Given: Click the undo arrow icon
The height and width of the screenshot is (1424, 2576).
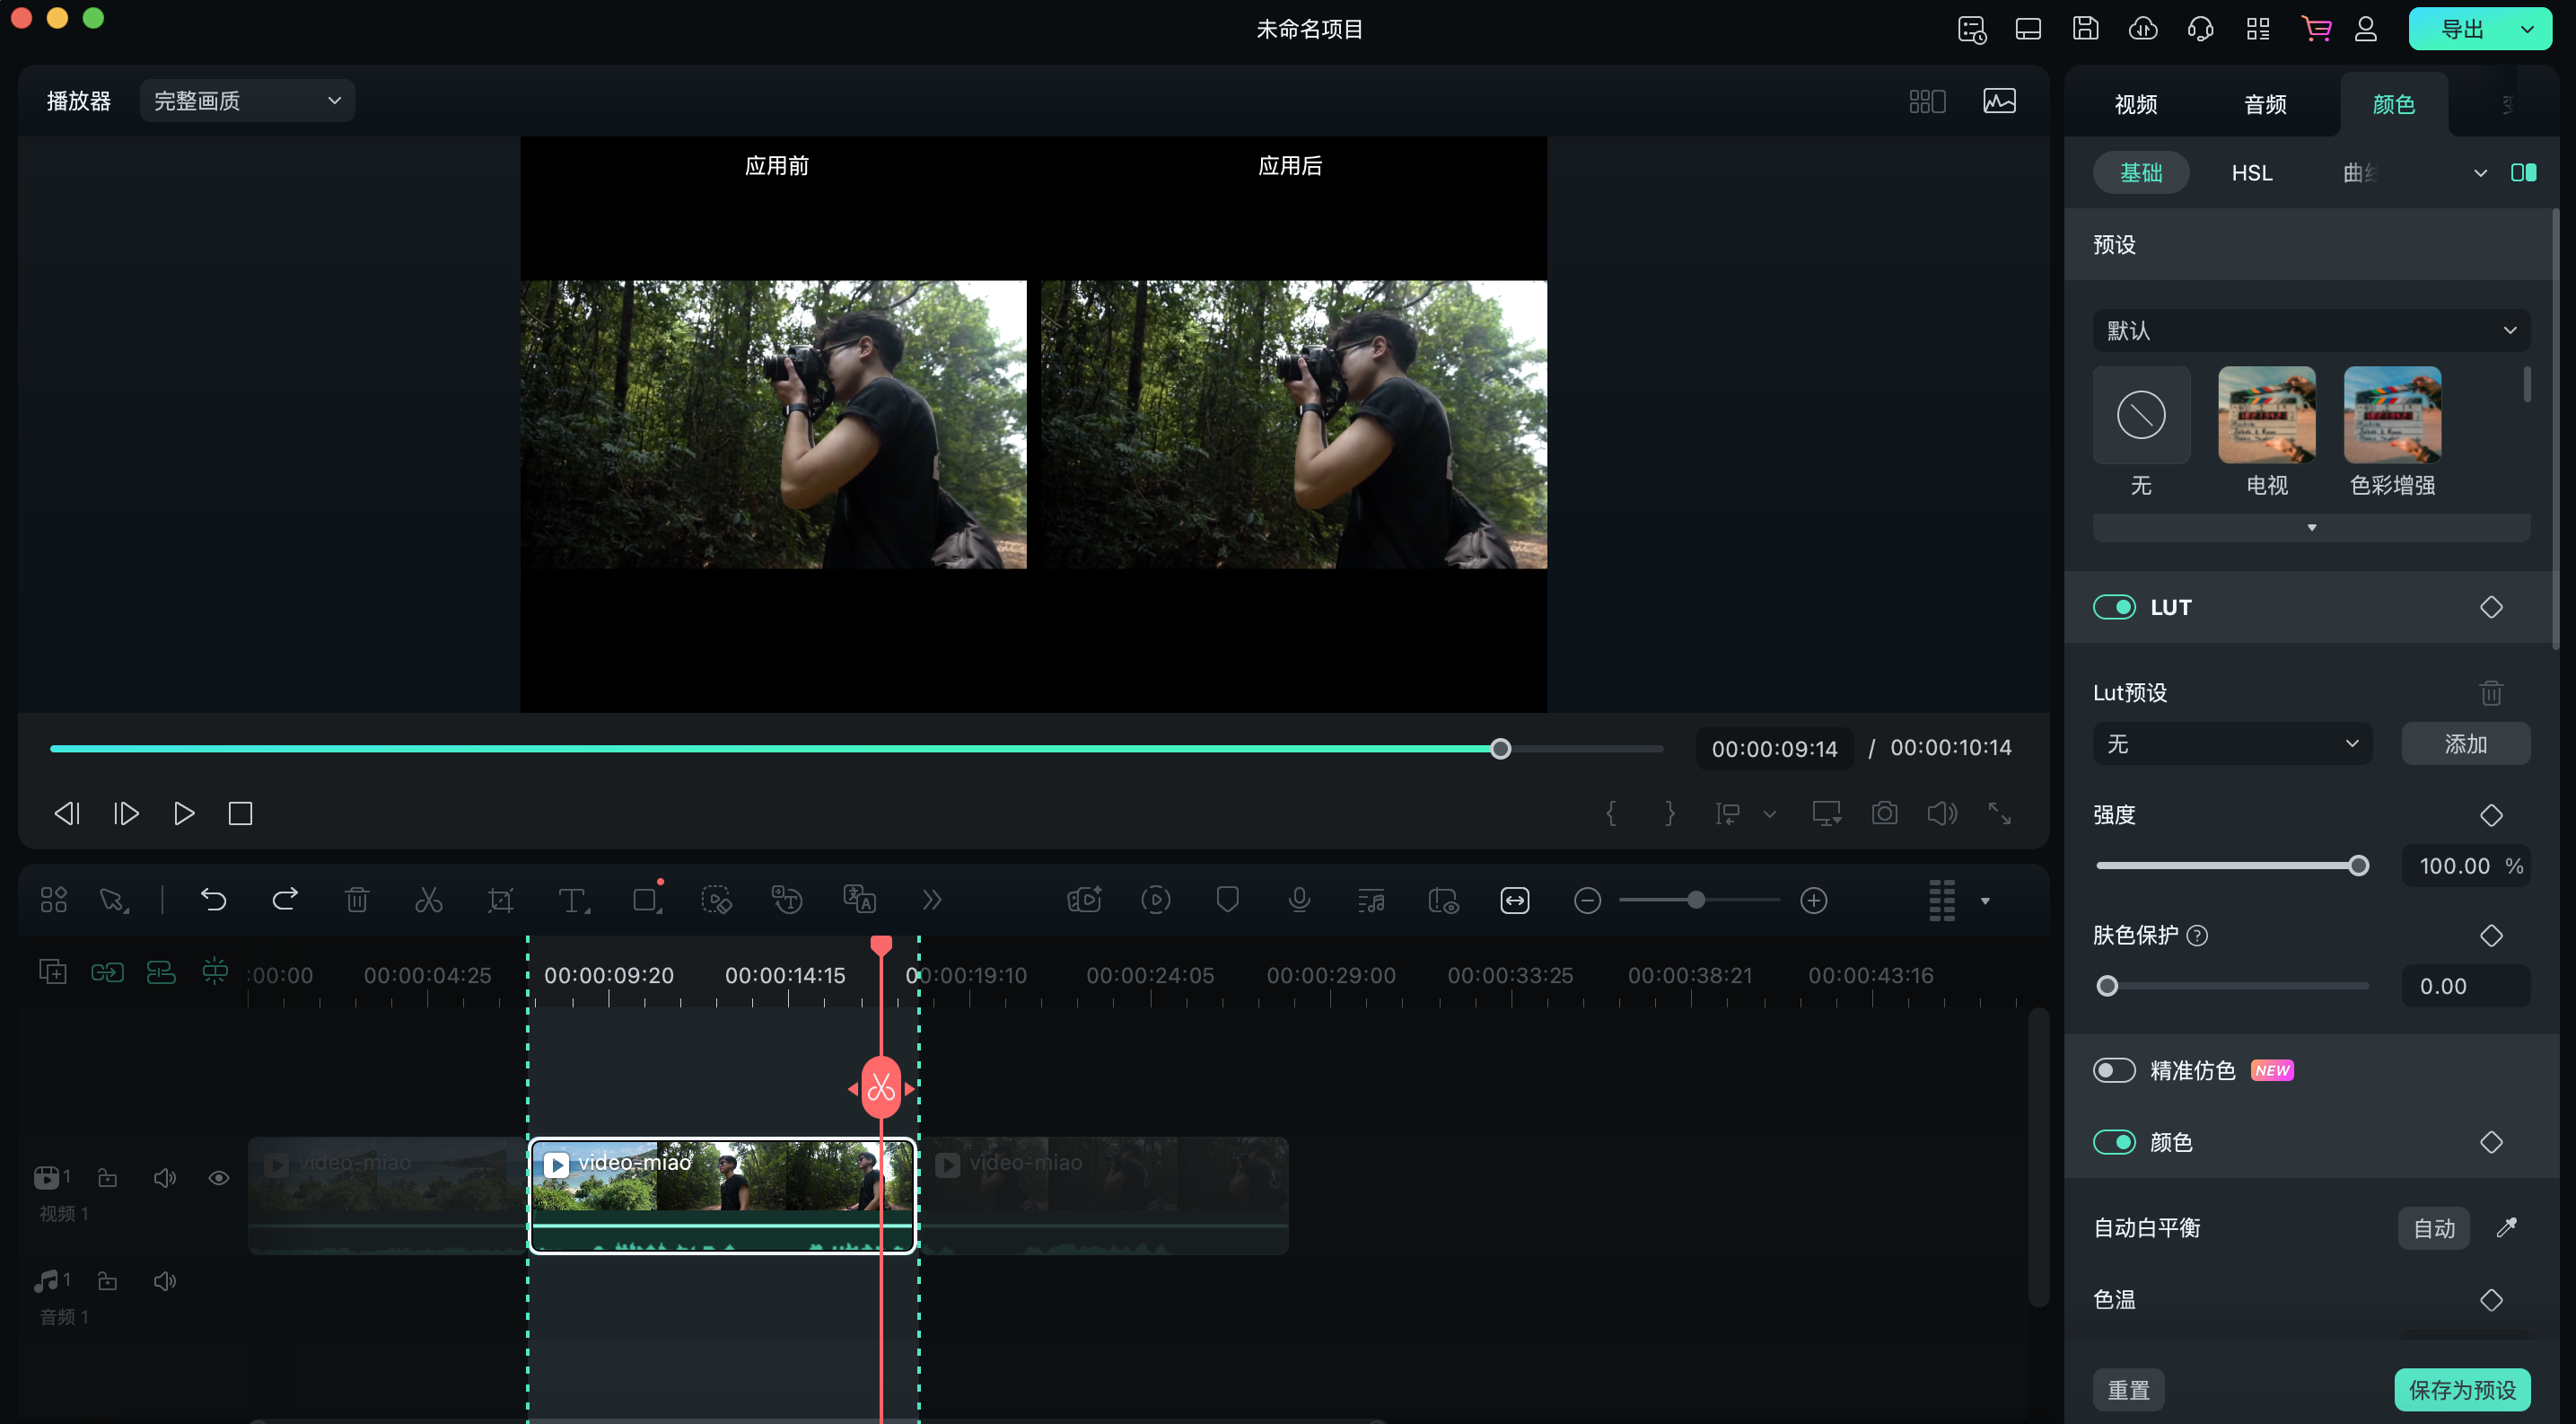Looking at the screenshot, I should click(213, 900).
